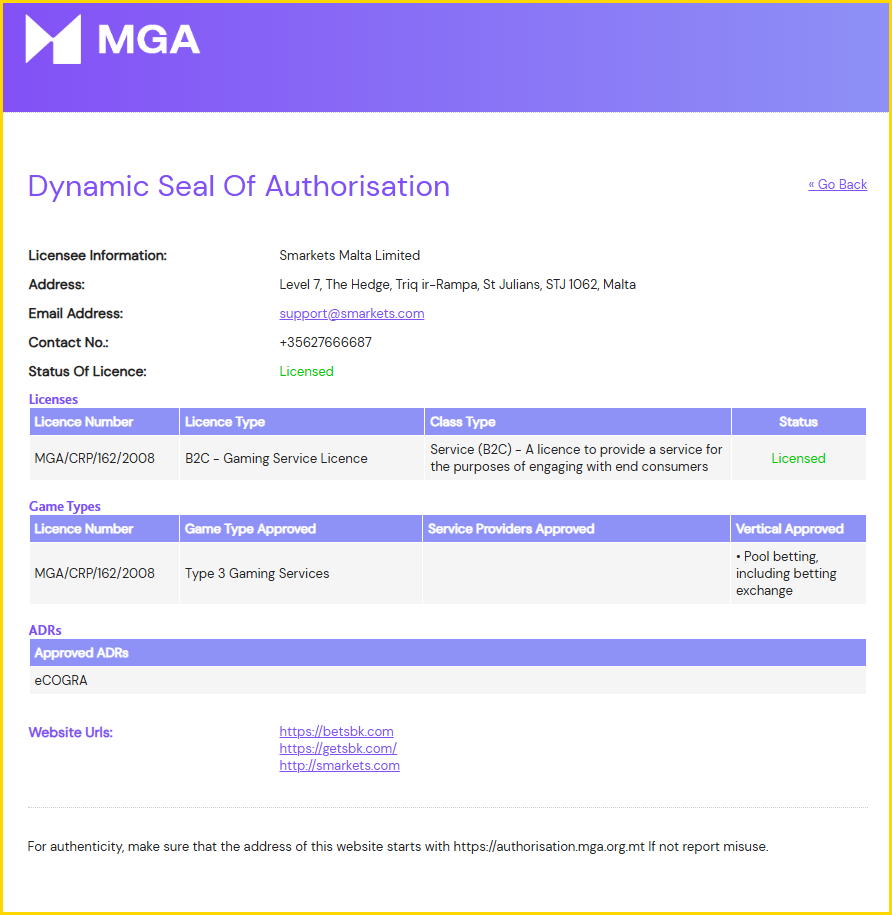This screenshot has width=892, height=915.
Task: Click the Licence Number header in Game Types table
Action: coord(104,529)
